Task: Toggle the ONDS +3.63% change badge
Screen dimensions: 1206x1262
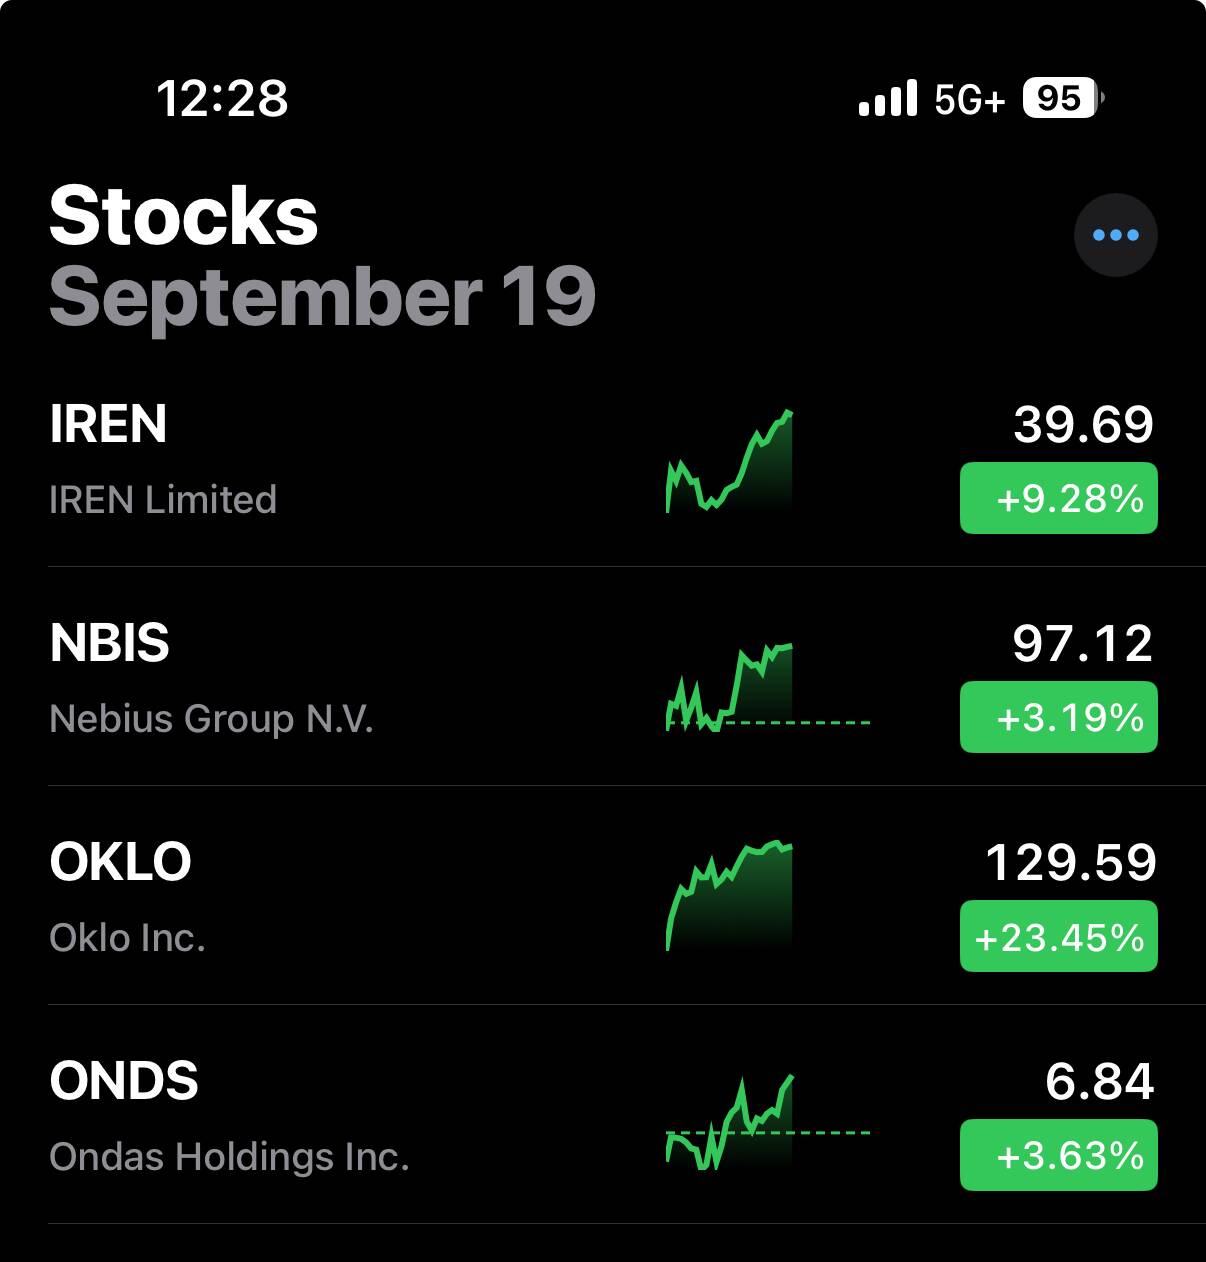Action: (1058, 1155)
